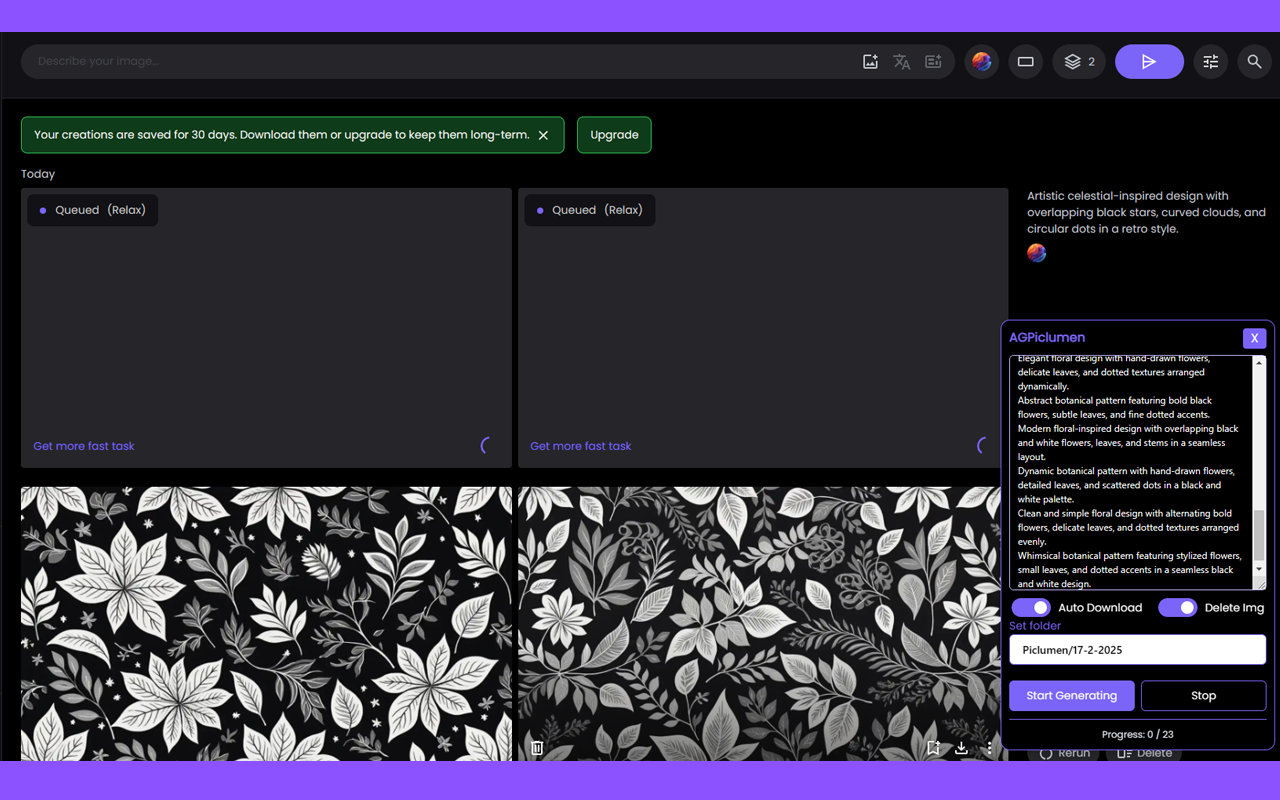This screenshot has height=800, width=1280.
Task: Click the purple send generate button
Action: point(1149,62)
